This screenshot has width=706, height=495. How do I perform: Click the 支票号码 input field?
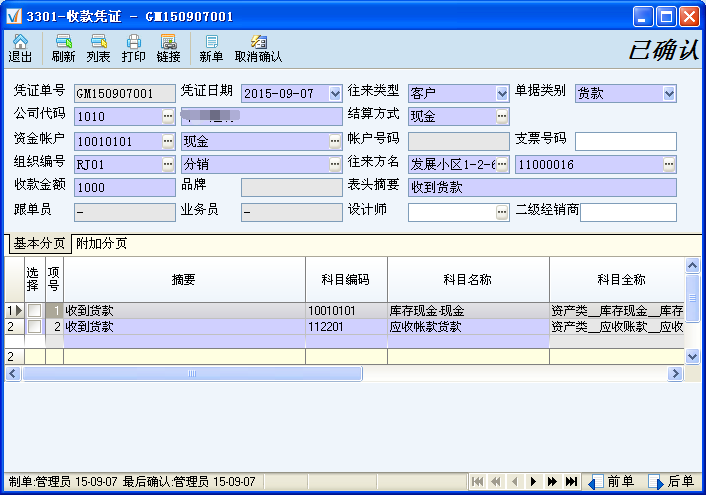626,141
